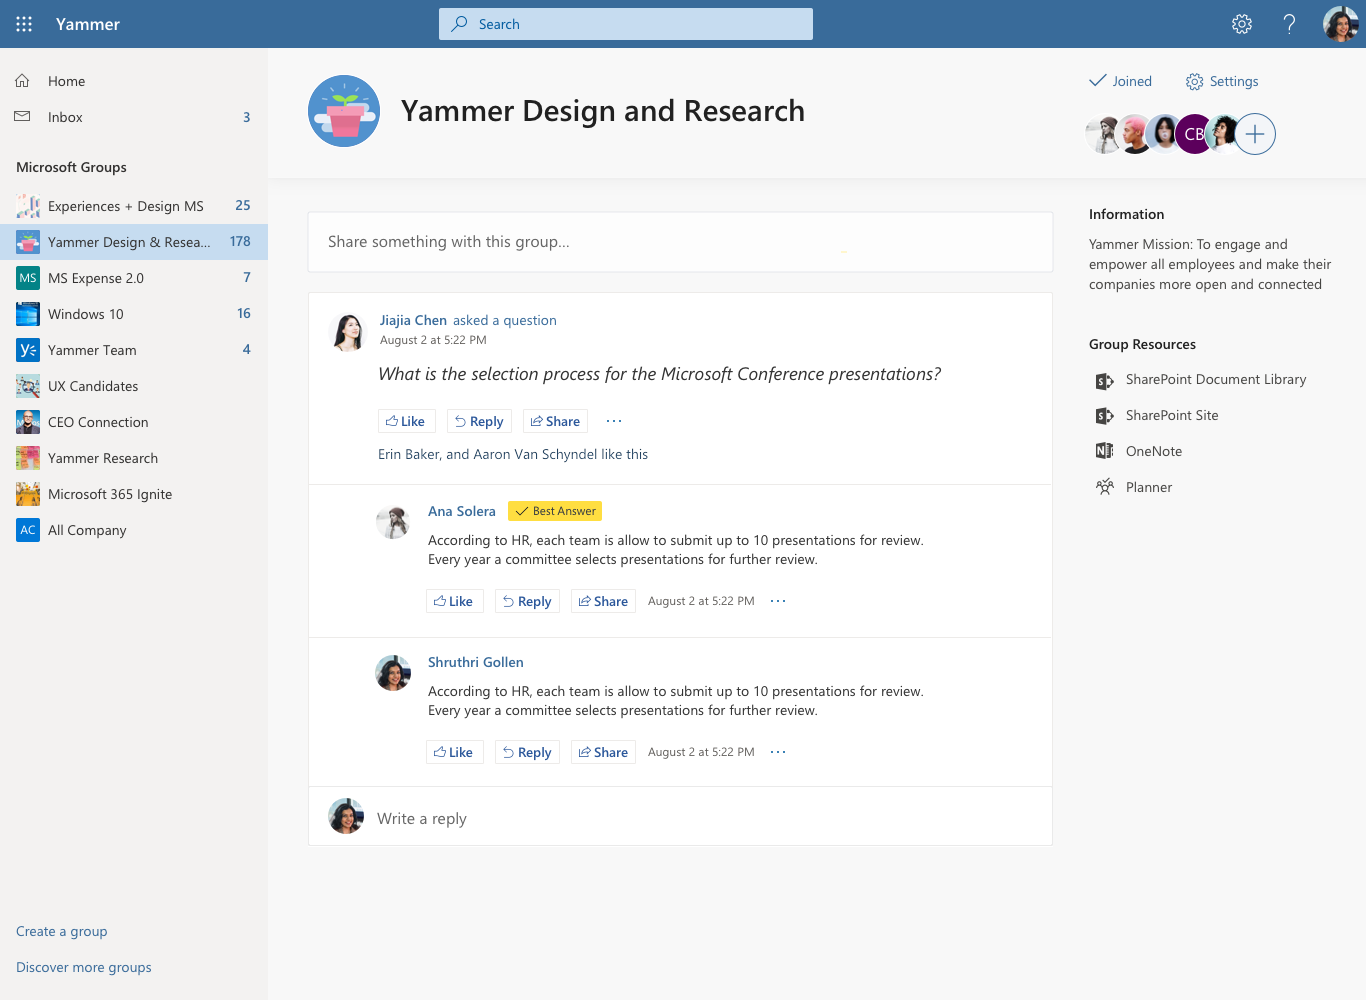
Task: Click timestamp on Ana Solera's answer
Action: coord(701,601)
